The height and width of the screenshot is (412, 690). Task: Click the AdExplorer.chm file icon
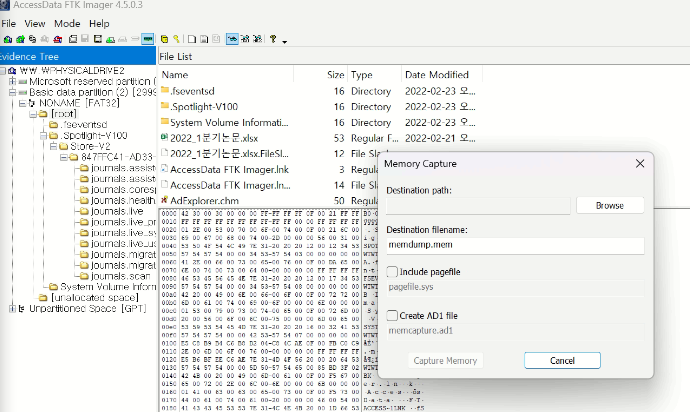tap(165, 200)
